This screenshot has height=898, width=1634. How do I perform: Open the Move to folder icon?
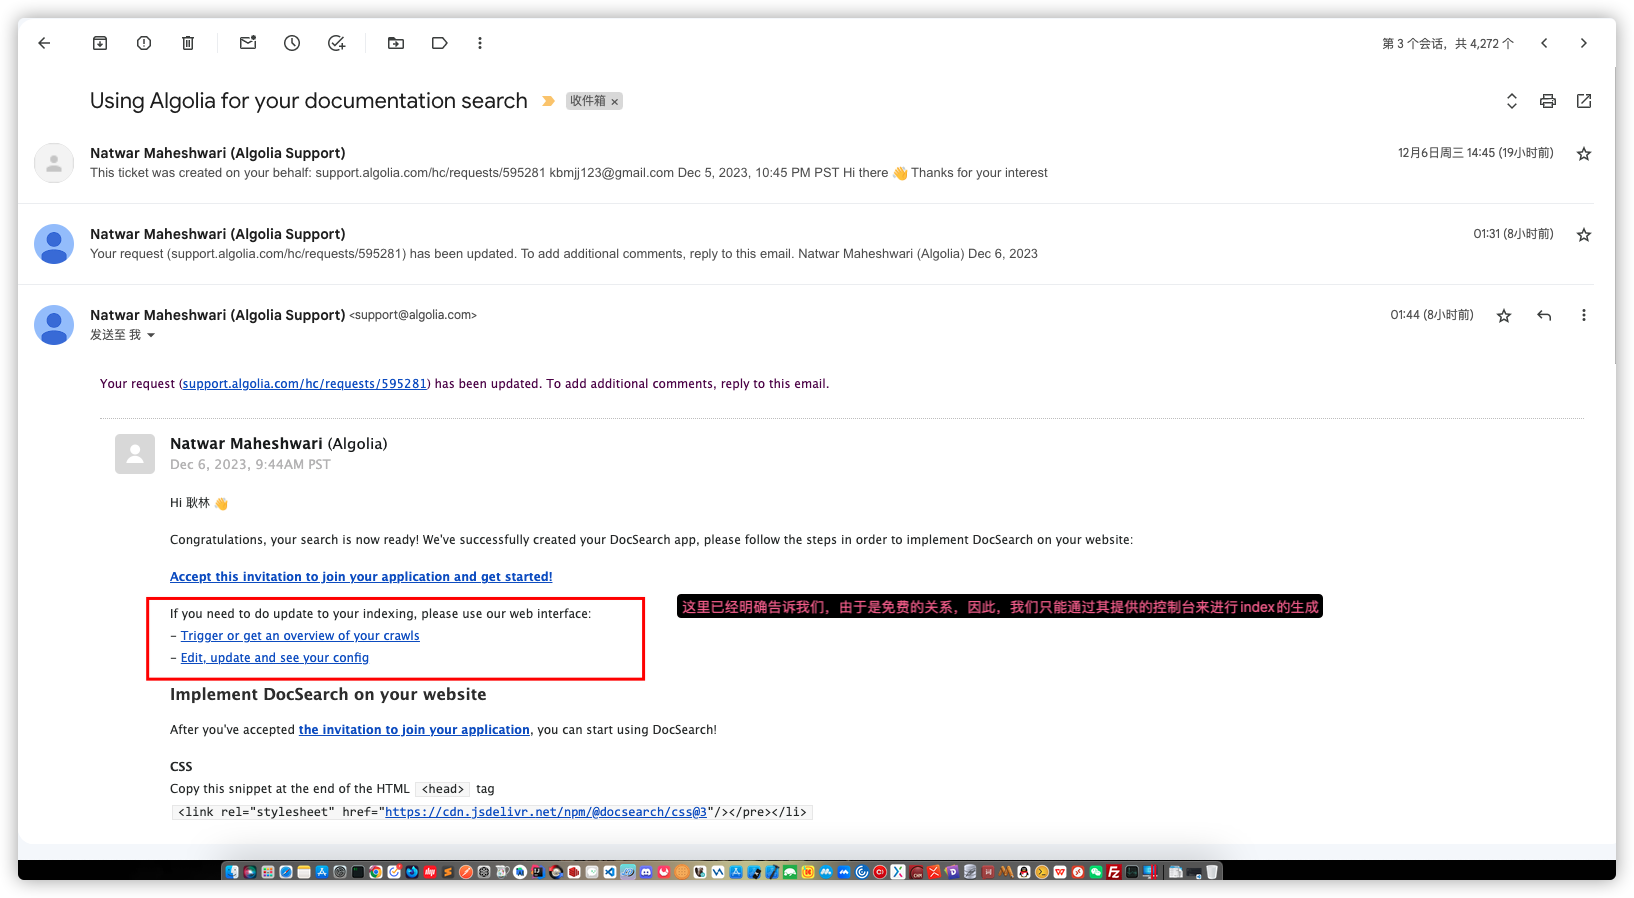[x=396, y=43]
